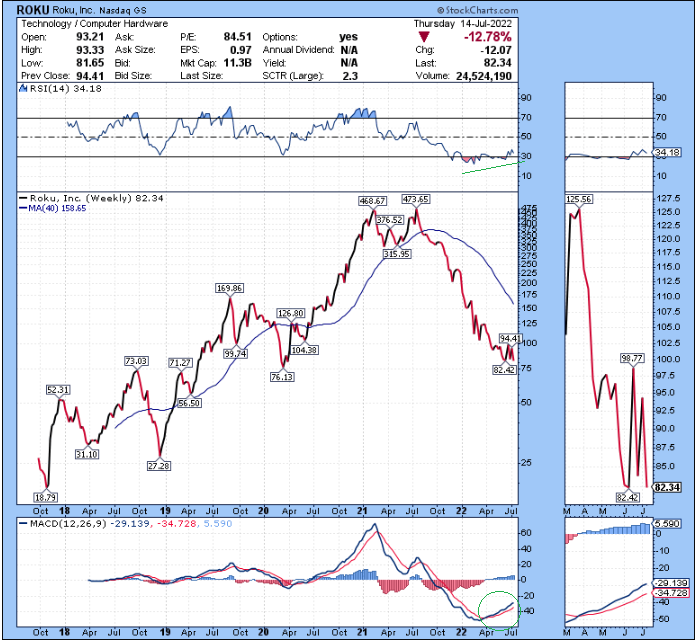Click the RSI(14) indicator legend icon
Image resolution: width=698 pixels, height=642 pixels.
point(23,89)
